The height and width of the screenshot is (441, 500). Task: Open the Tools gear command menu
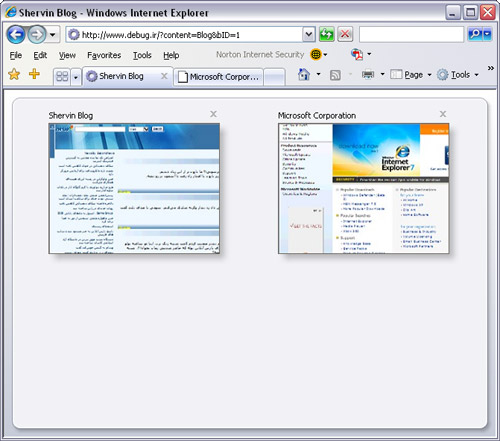point(458,75)
